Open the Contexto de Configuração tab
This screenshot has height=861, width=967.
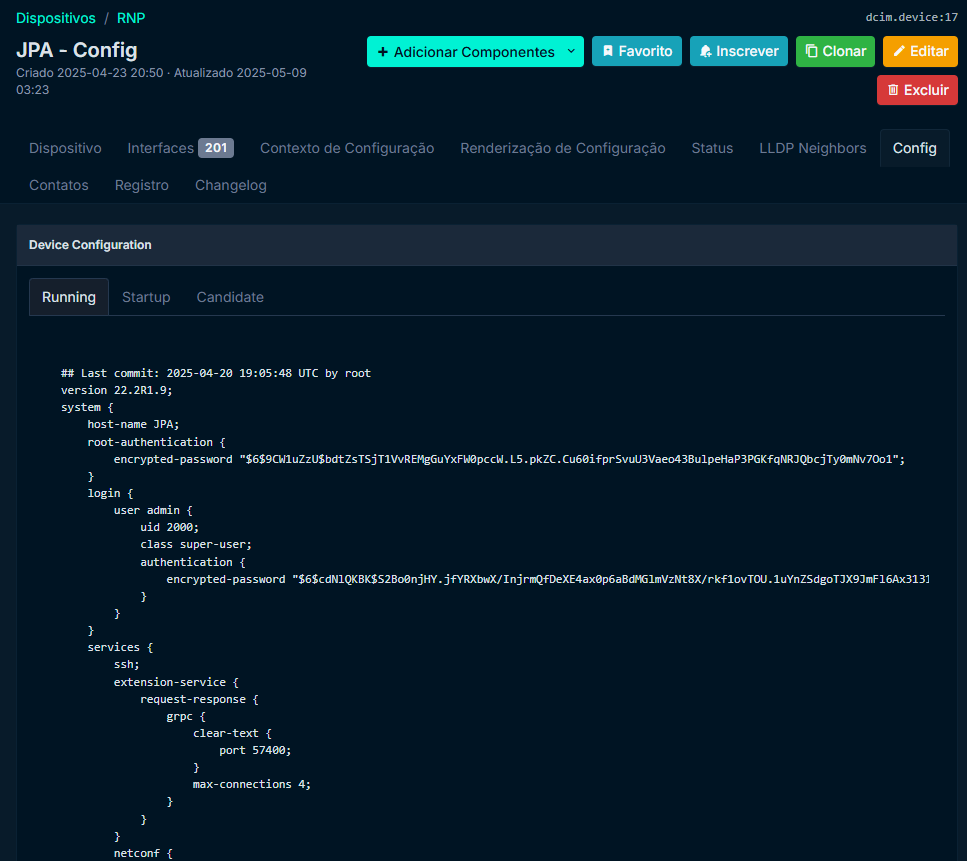(x=347, y=147)
